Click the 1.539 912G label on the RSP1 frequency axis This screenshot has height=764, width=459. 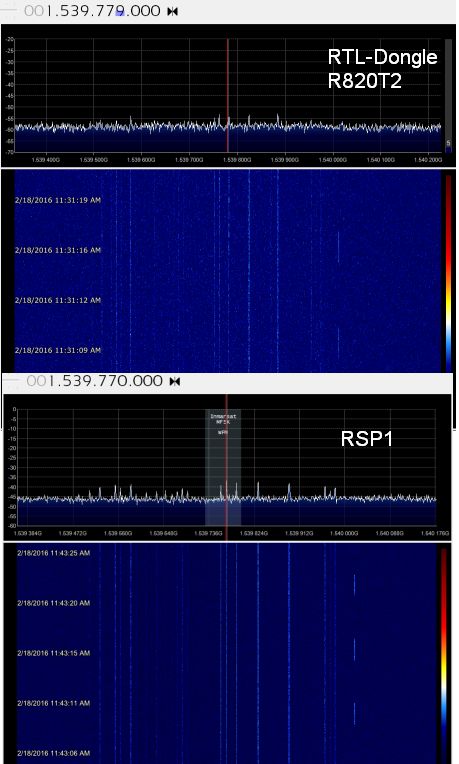(x=299, y=534)
